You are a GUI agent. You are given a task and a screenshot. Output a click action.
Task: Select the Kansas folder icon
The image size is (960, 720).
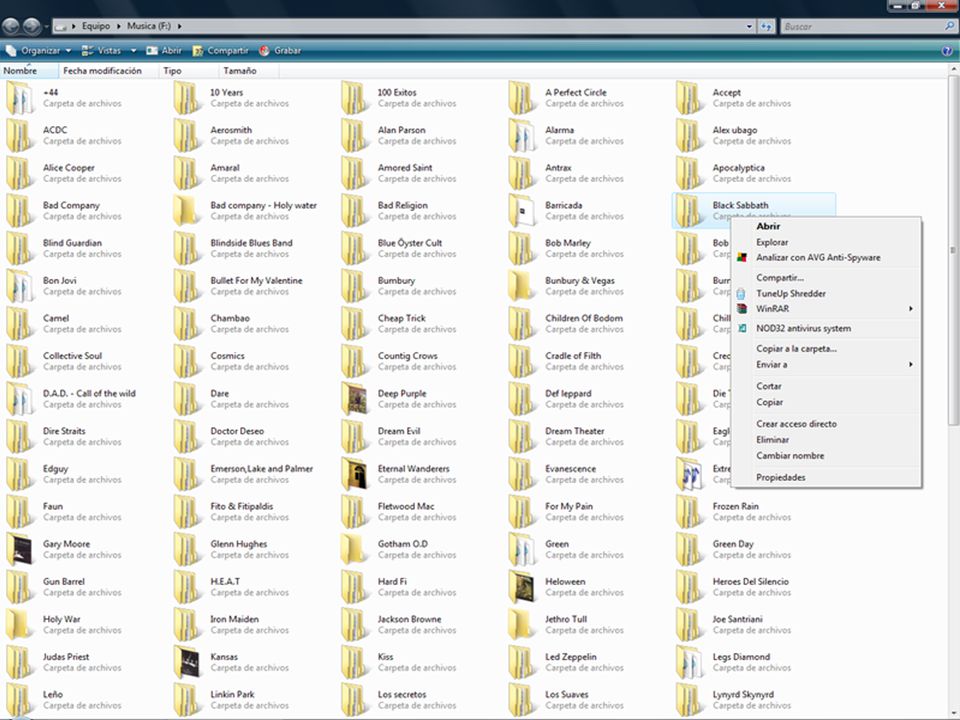[187, 662]
